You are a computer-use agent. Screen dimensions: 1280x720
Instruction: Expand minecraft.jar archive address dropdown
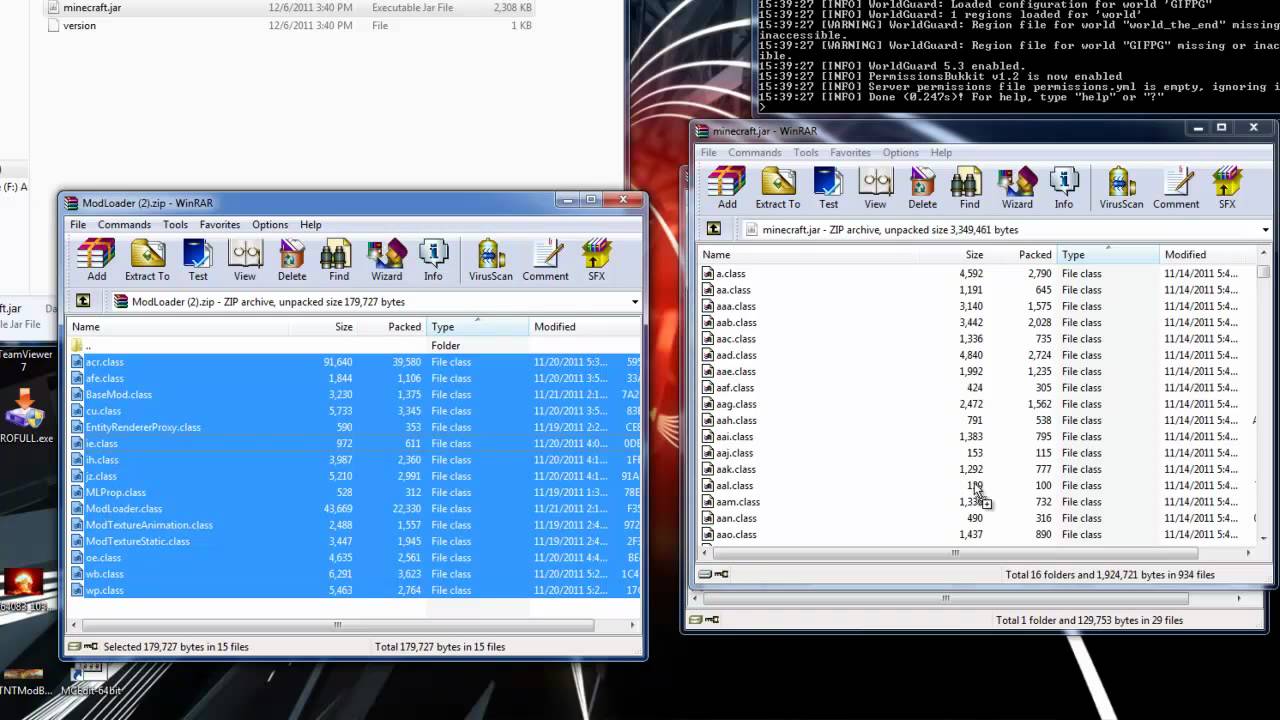point(1265,229)
